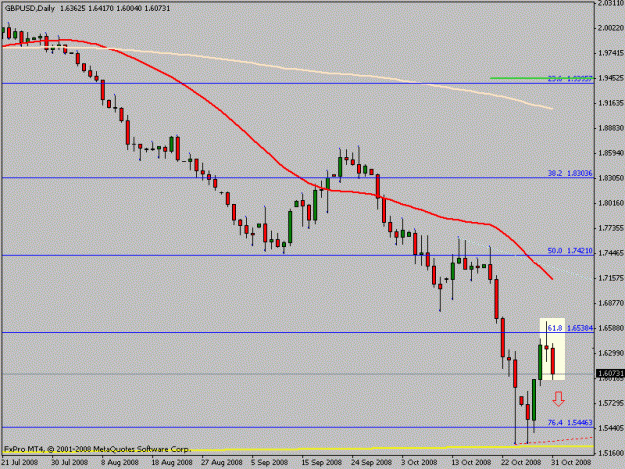Select the 23.6 Fibonacci level label
625x469 pixels.
pos(570,78)
